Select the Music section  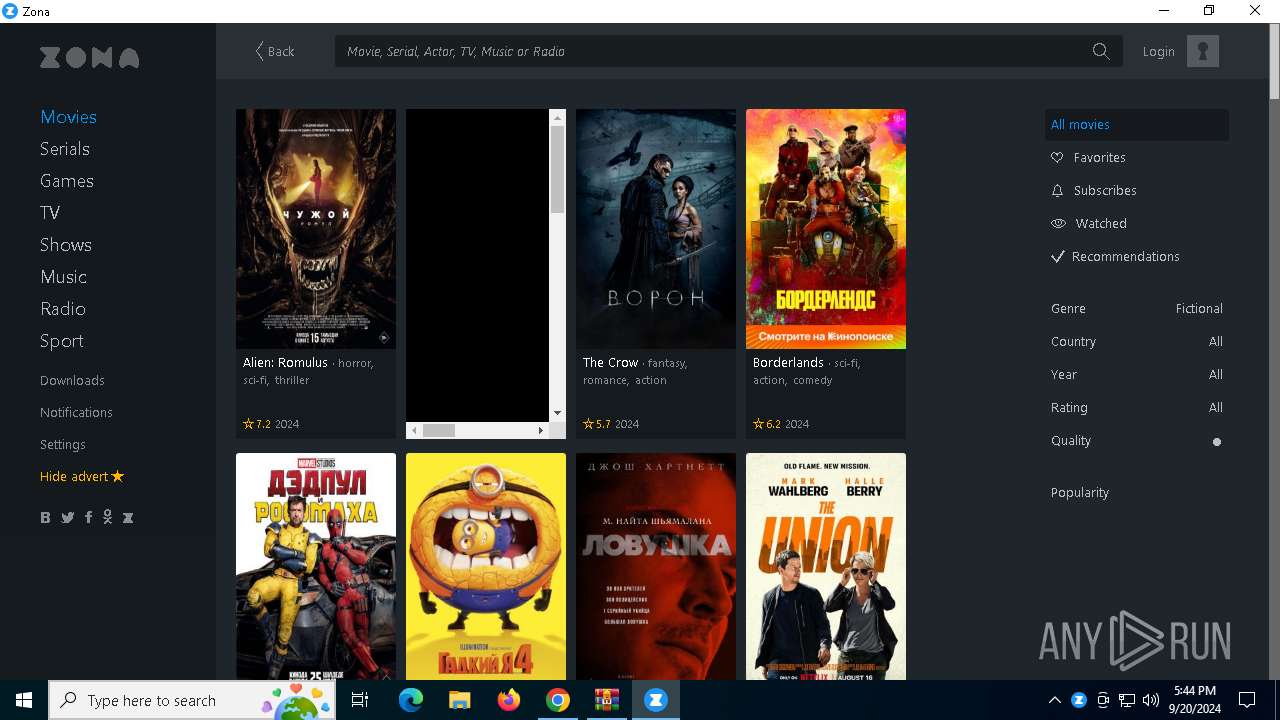63,277
